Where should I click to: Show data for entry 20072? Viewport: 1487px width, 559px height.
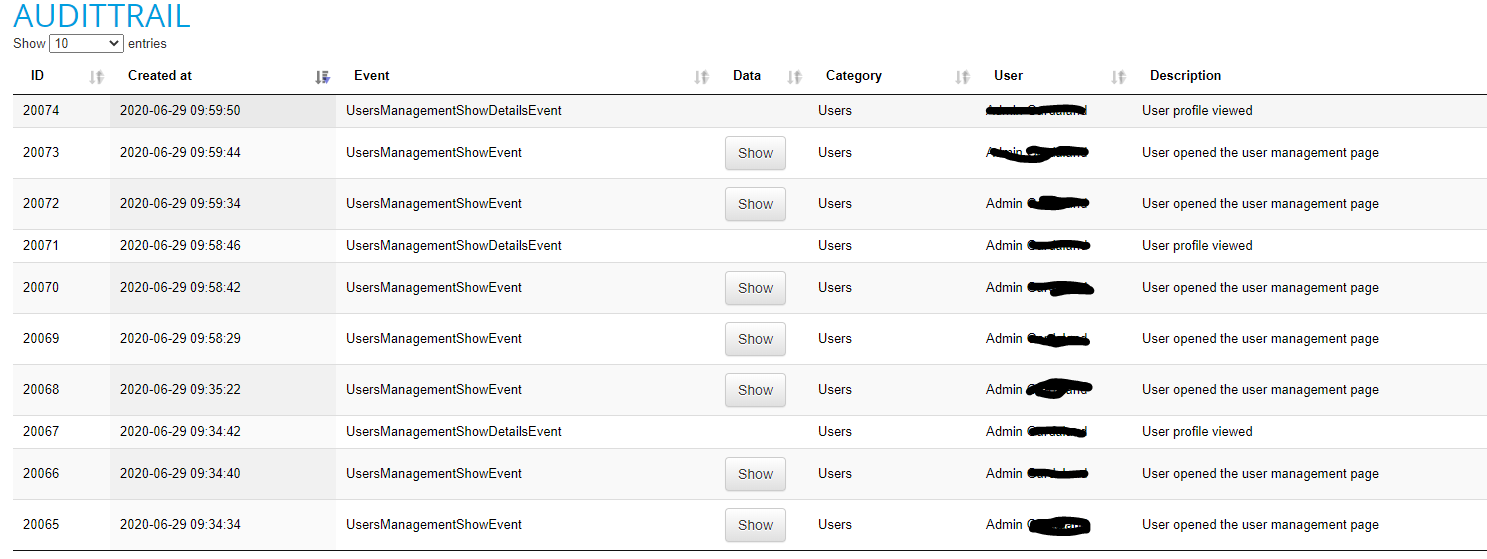(755, 204)
